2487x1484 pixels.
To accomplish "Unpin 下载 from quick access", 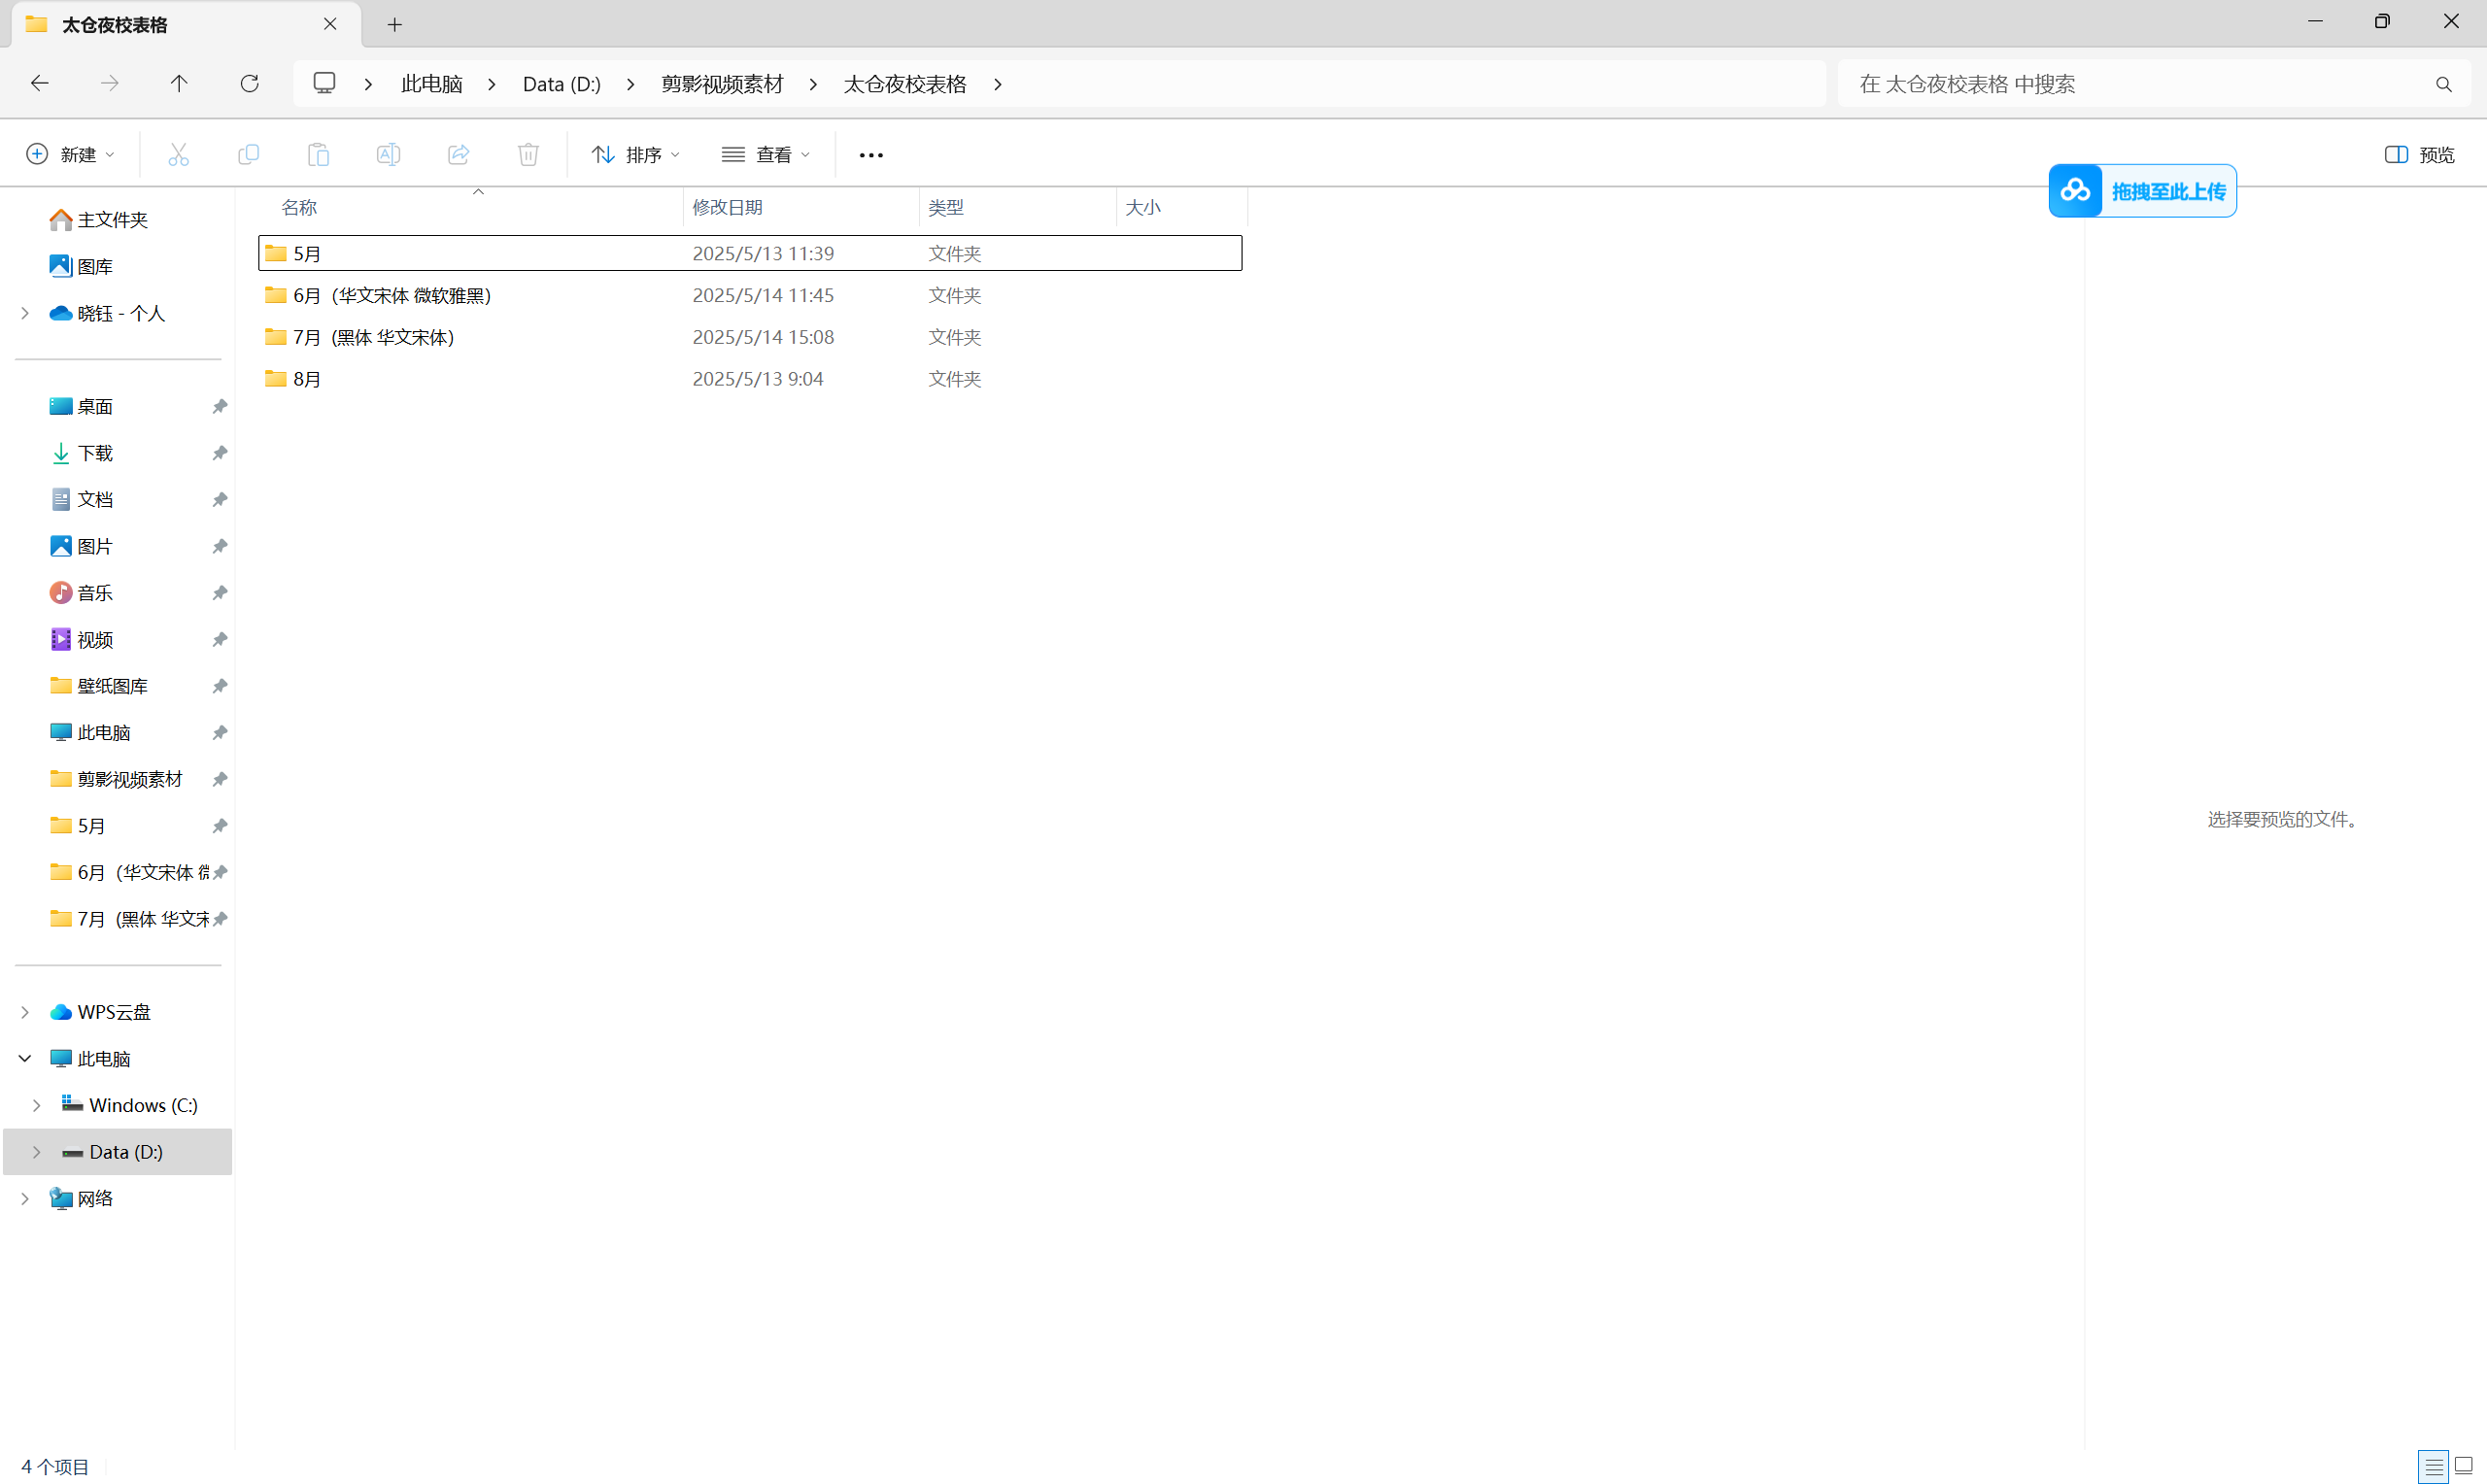I will click(x=219, y=453).
